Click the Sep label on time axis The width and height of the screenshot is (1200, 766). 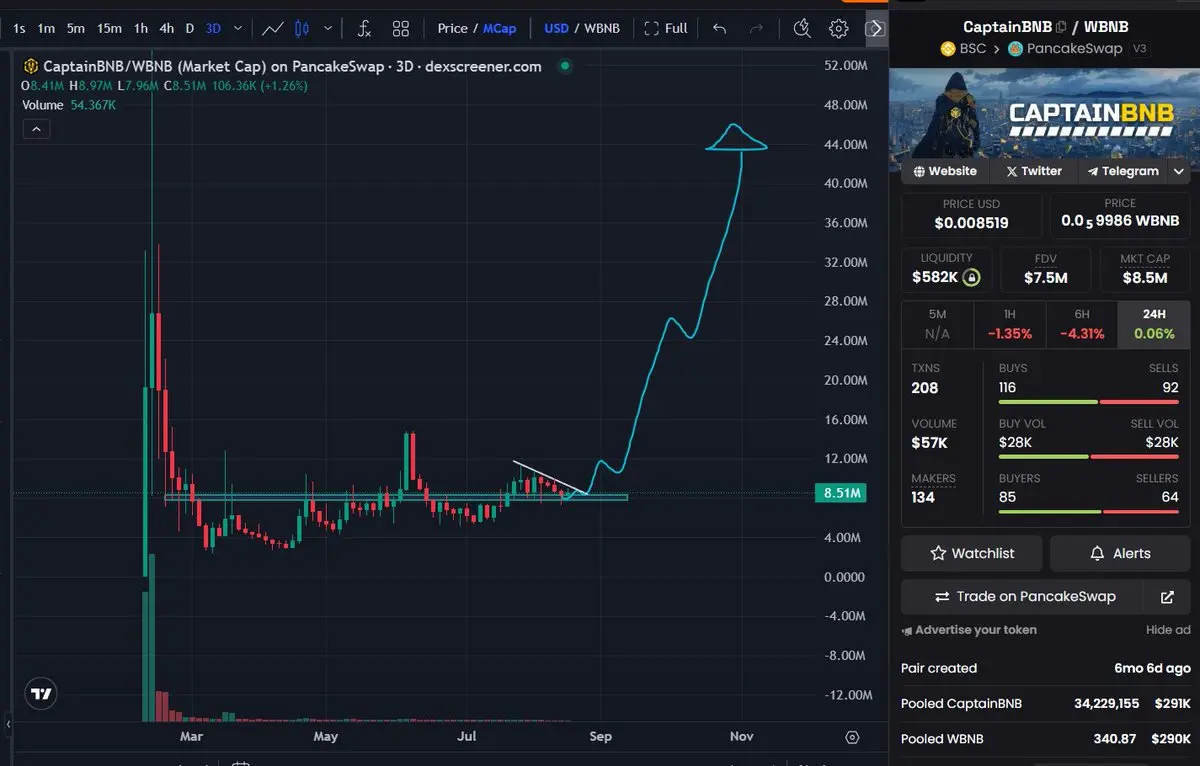(x=600, y=737)
